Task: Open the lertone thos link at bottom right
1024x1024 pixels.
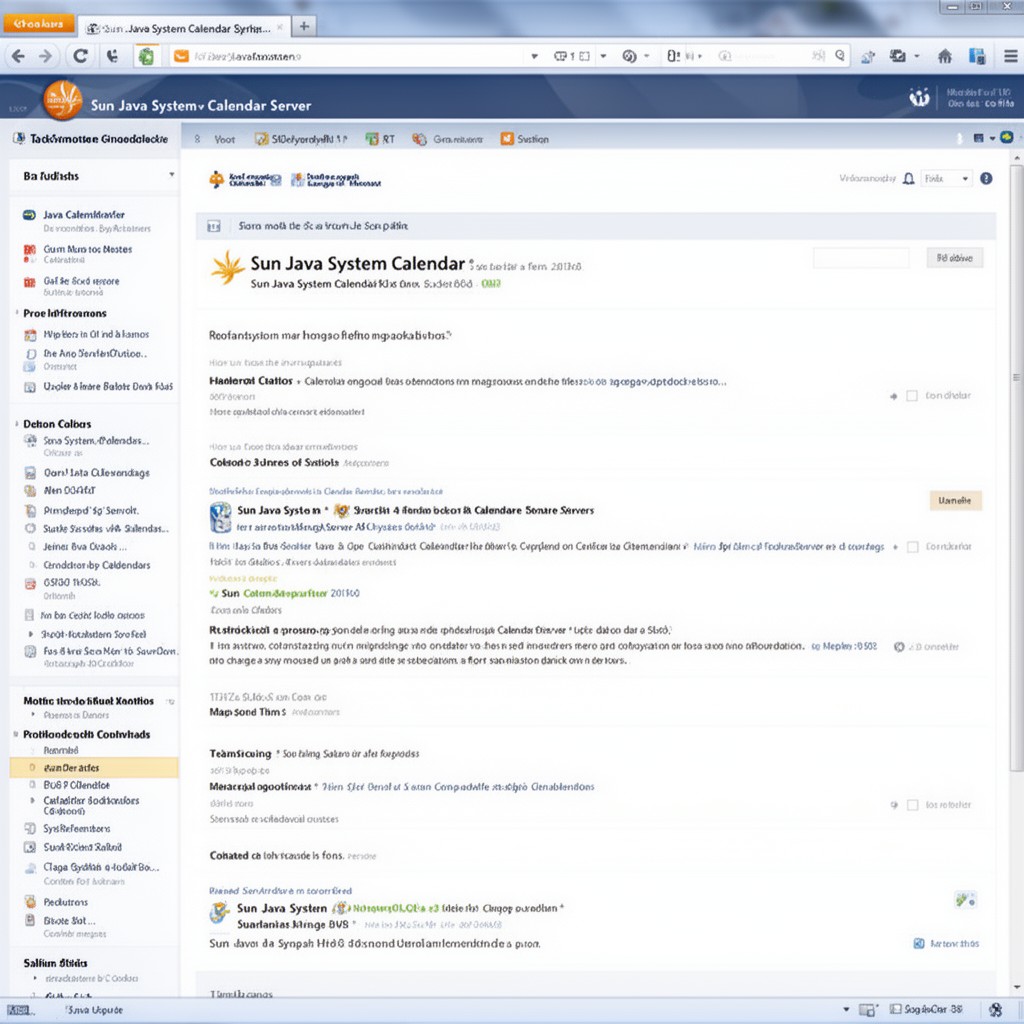Action: click(954, 944)
